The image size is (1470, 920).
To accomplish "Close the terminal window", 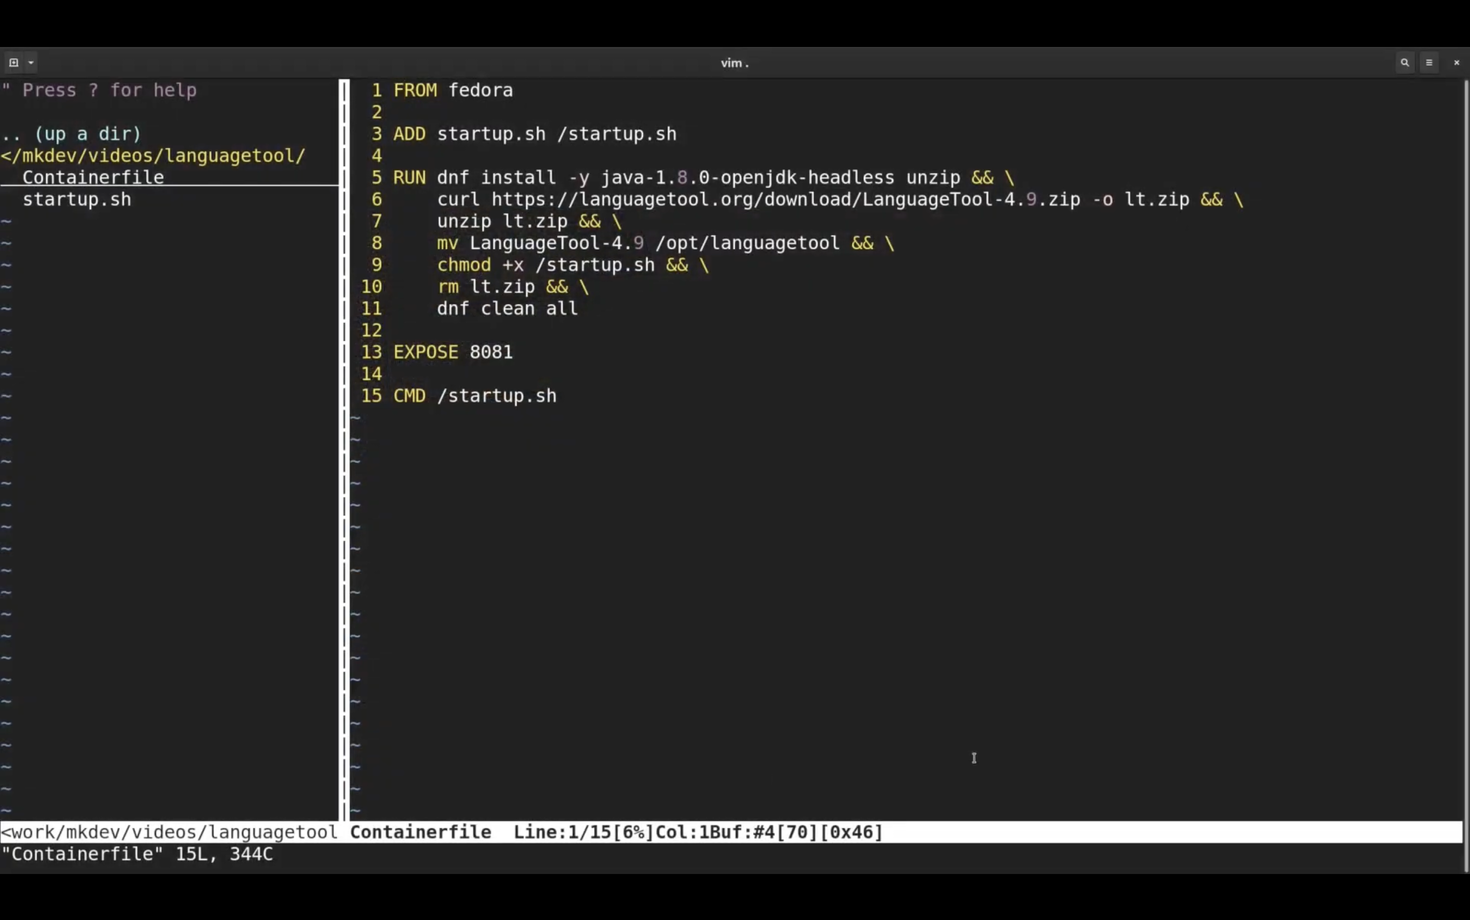I will pyautogui.click(x=1456, y=62).
